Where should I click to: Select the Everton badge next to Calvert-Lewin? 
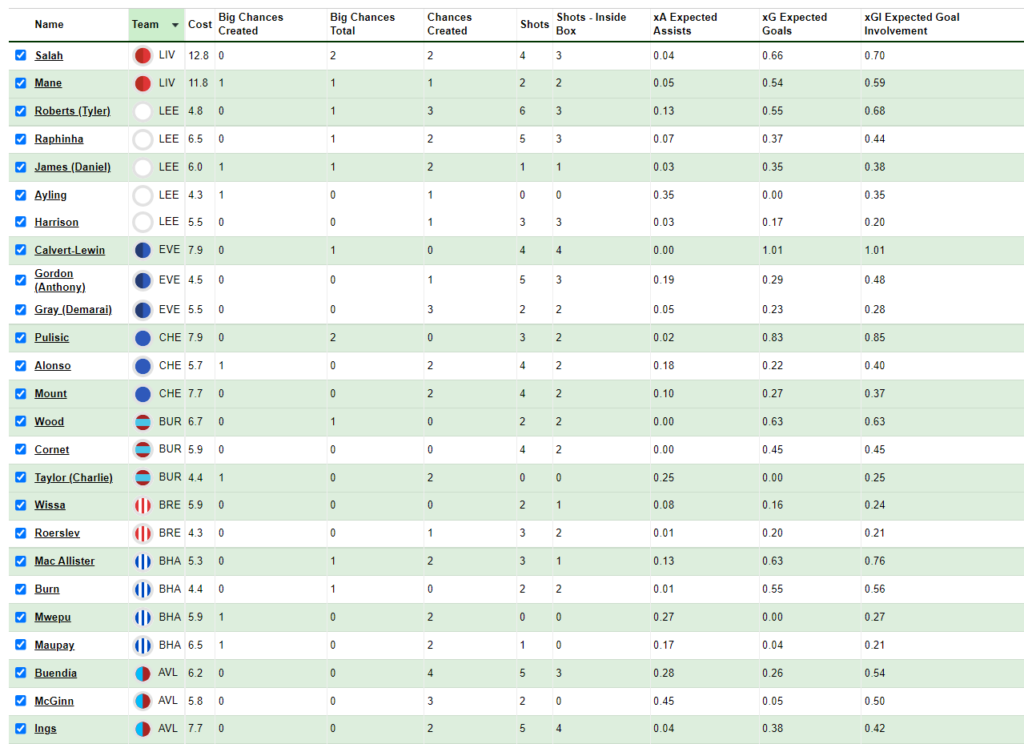coord(143,250)
